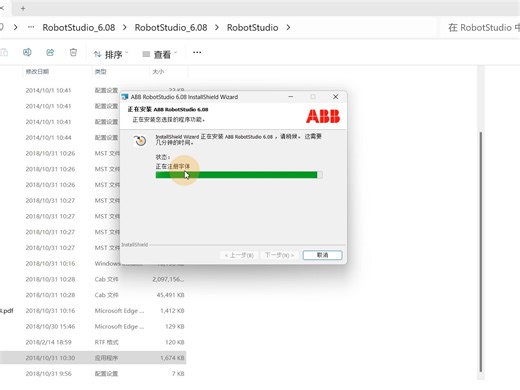Select the highlighted row dated 2018/10/31 10:30
Image resolution: width=520 pixels, height=390 pixels.
point(93,358)
